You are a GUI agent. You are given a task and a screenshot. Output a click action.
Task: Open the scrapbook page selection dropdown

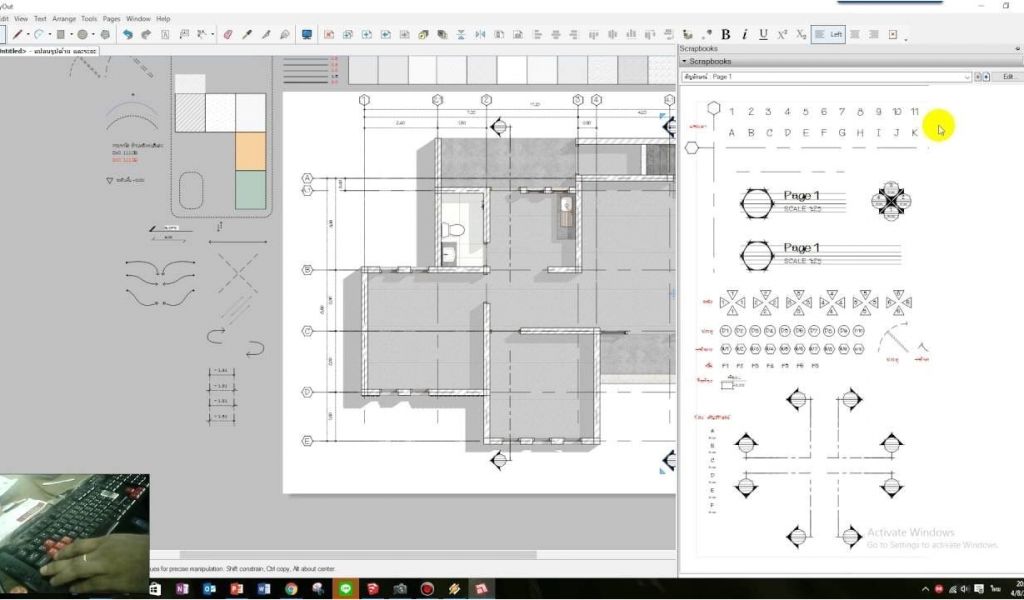pos(966,76)
